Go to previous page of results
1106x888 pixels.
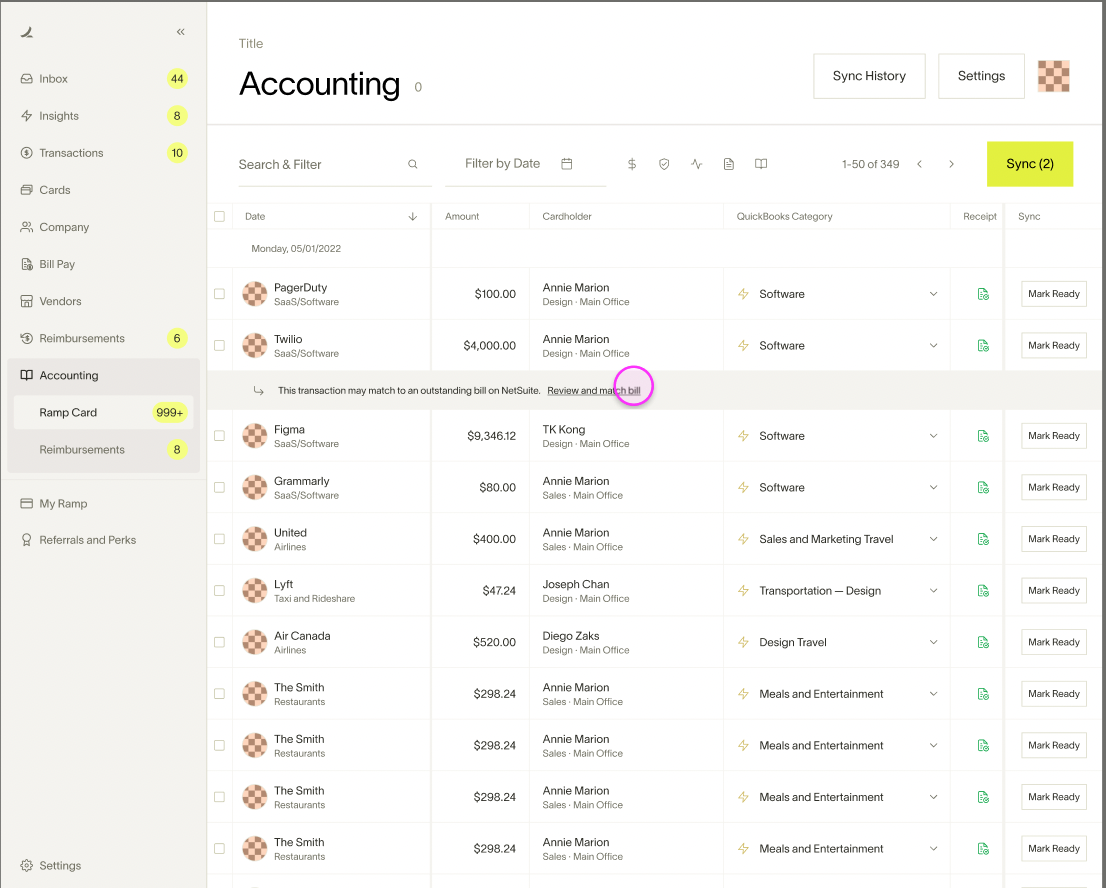pyautogui.click(x=919, y=164)
